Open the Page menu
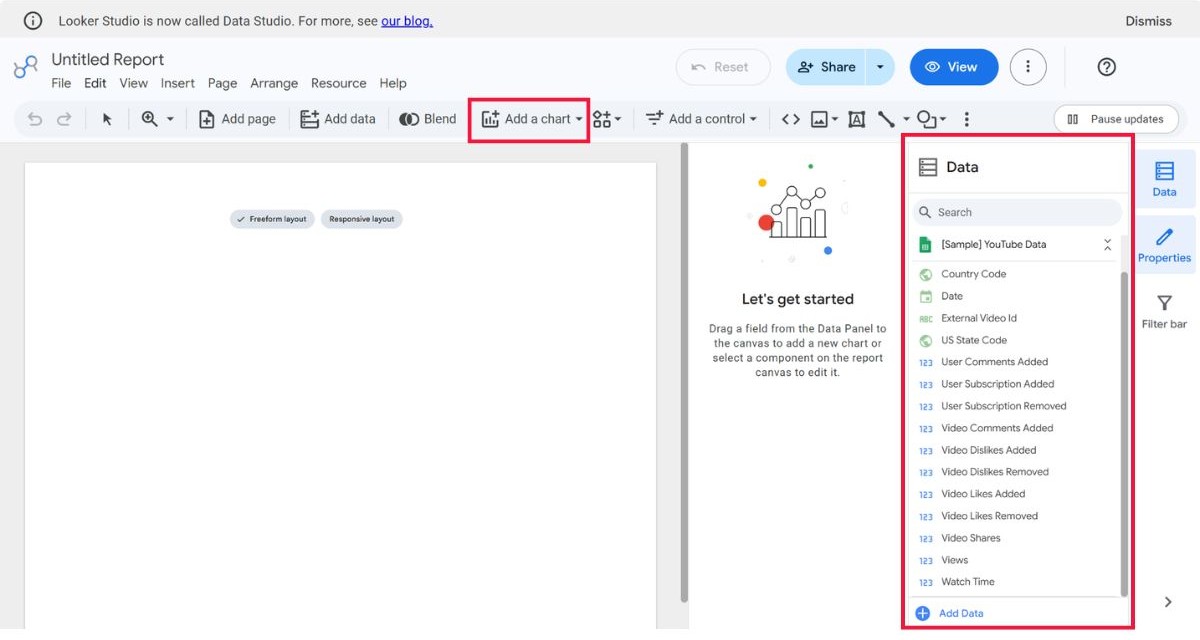The image size is (1200, 640). pyautogui.click(x=222, y=83)
